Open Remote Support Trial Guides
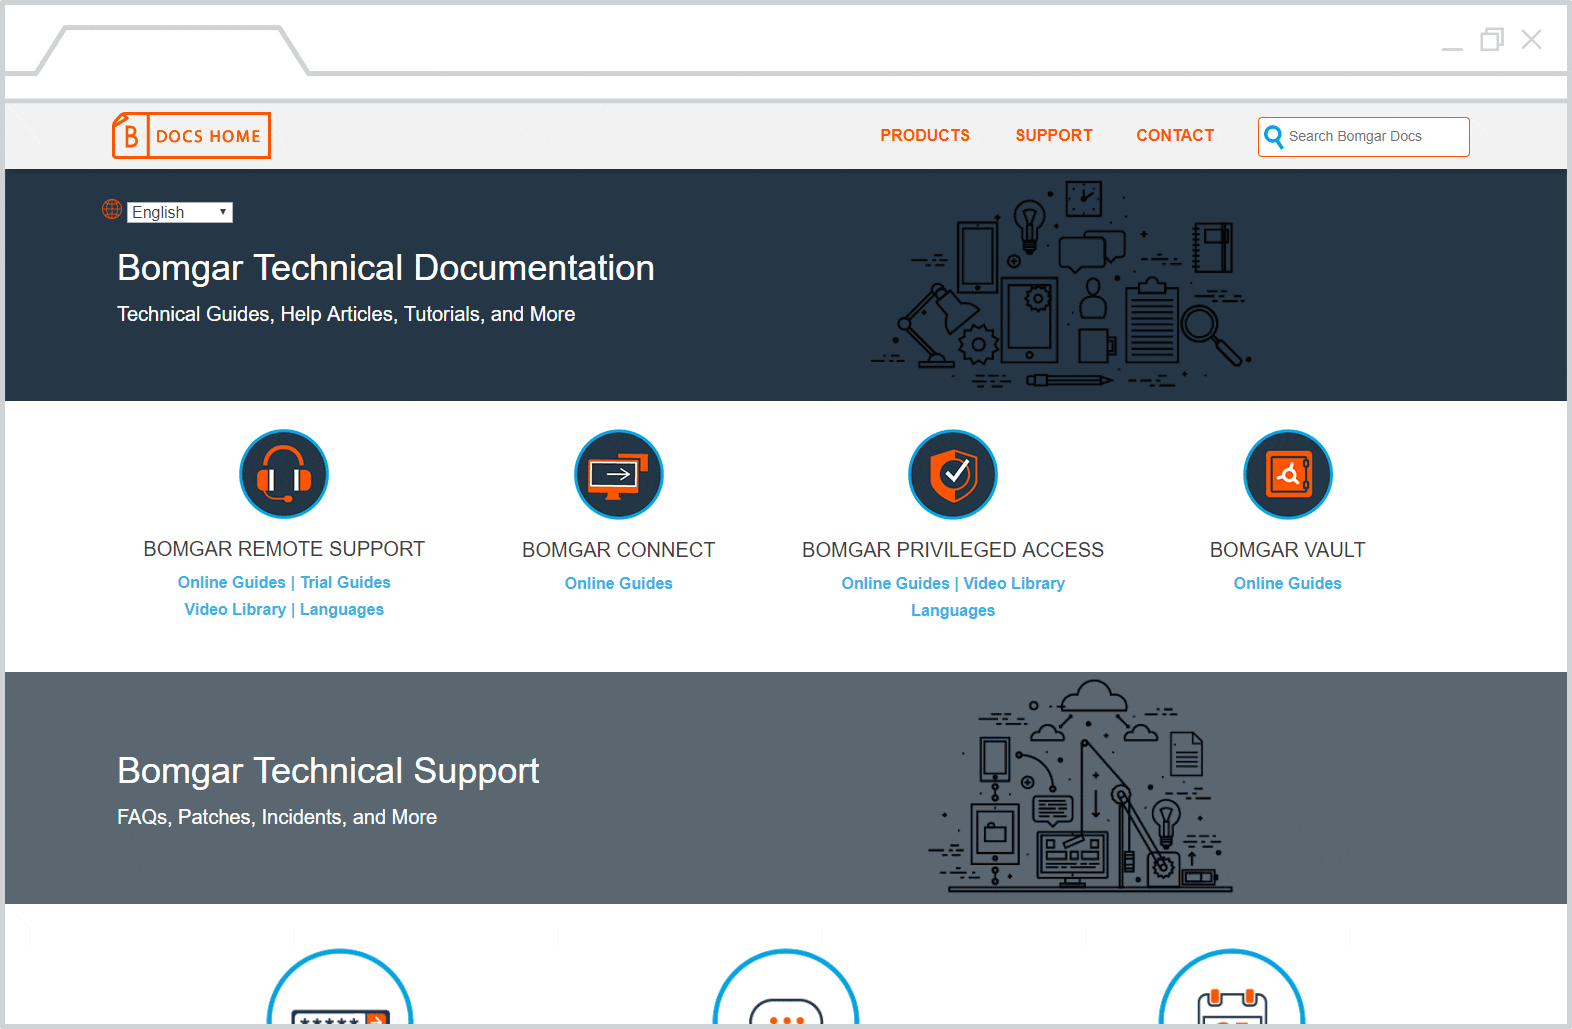Image resolution: width=1572 pixels, height=1029 pixels. pyautogui.click(x=345, y=582)
